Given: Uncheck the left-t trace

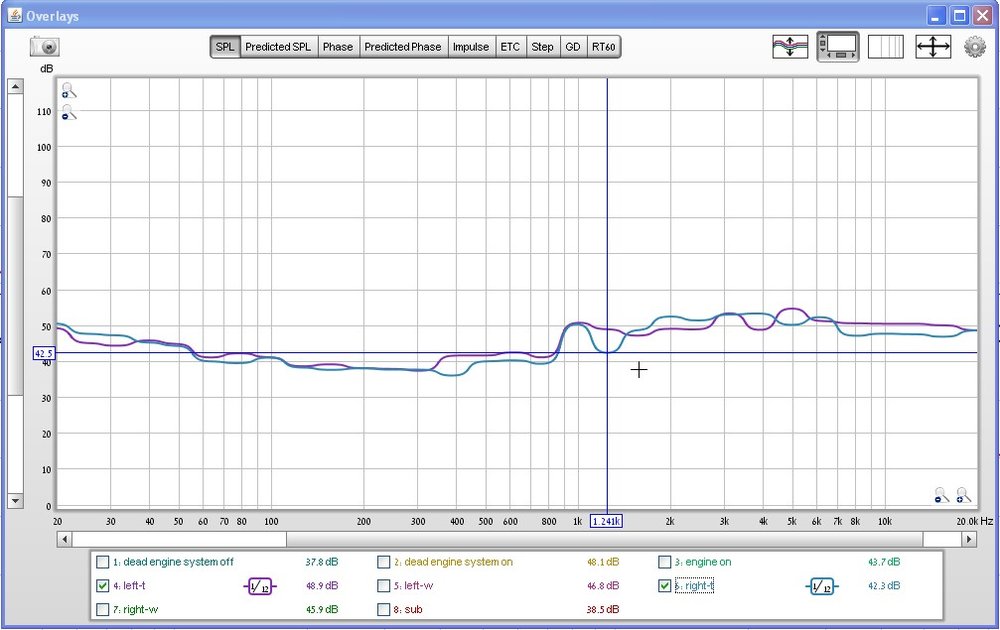Looking at the screenshot, I should click(103, 585).
